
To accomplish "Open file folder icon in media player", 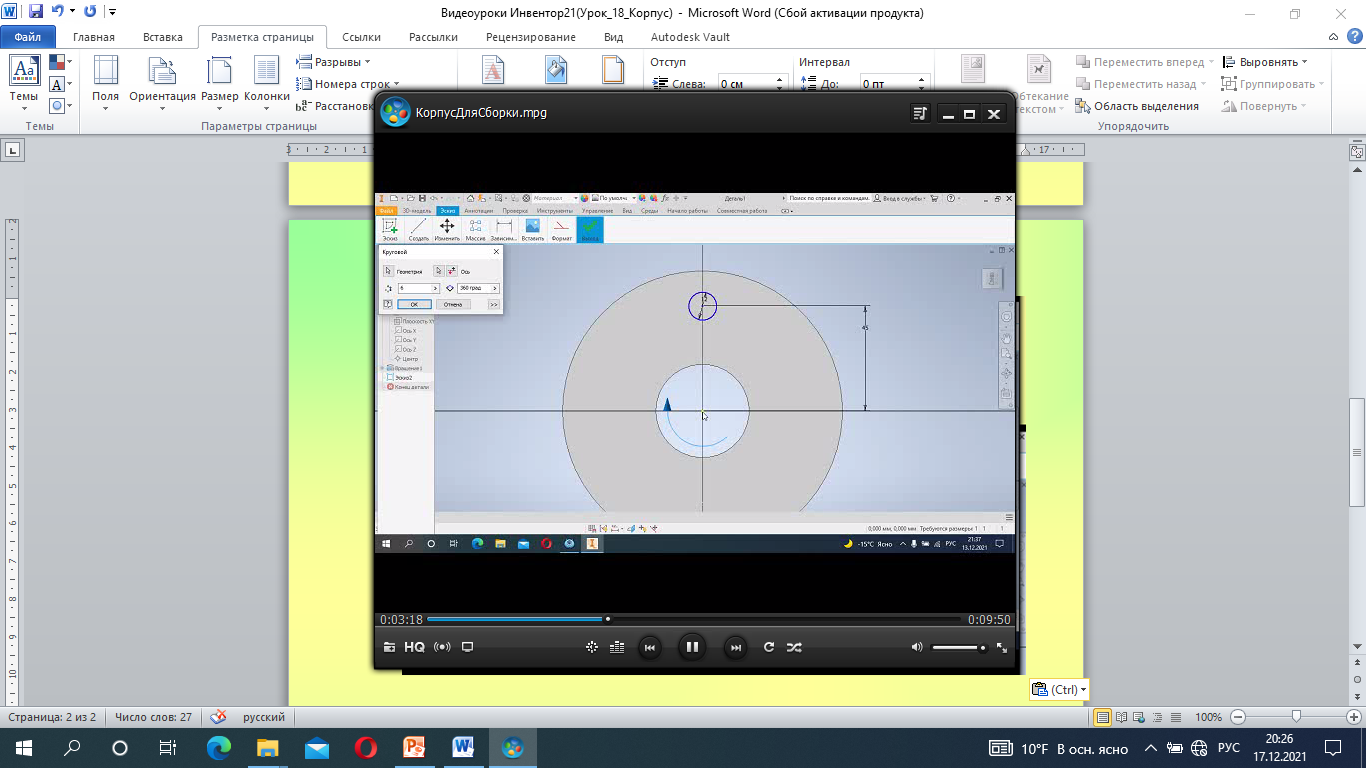I will [x=389, y=647].
